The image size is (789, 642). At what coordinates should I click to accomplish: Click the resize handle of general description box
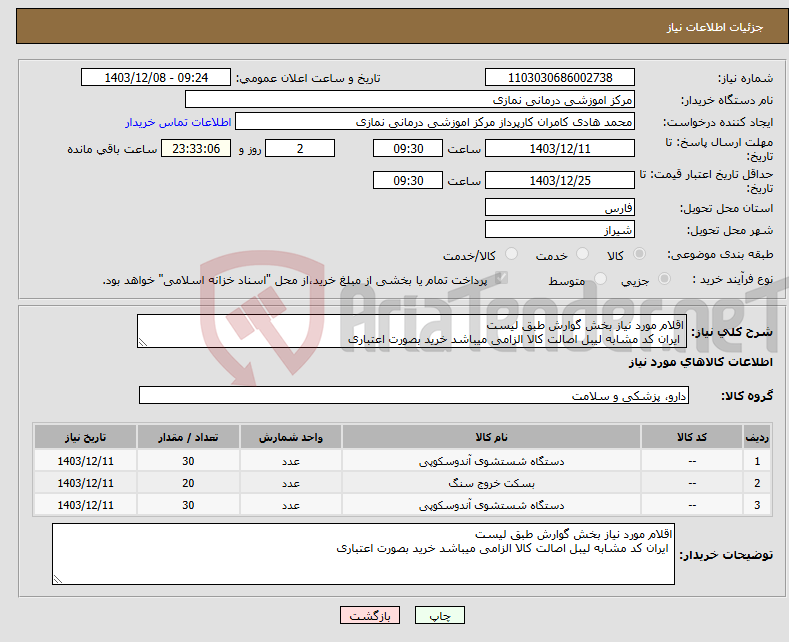pyautogui.click(x=143, y=342)
